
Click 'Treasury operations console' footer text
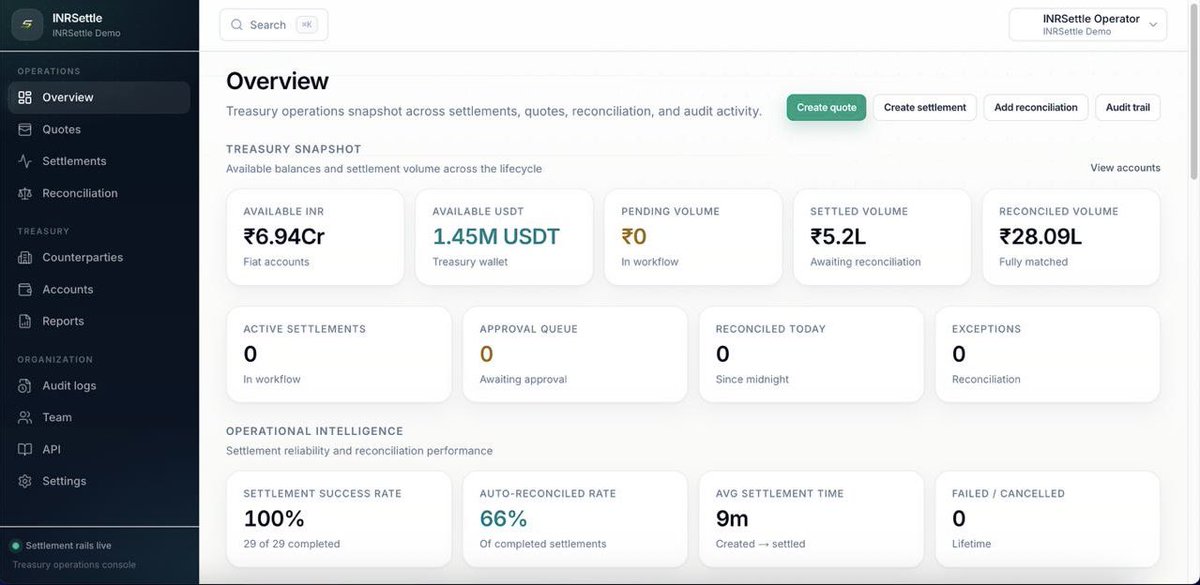tap(74, 565)
